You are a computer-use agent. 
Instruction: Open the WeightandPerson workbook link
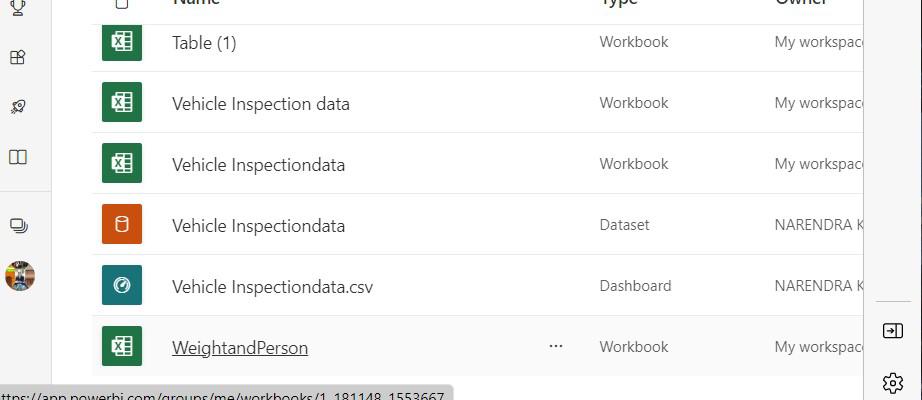tap(240, 348)
